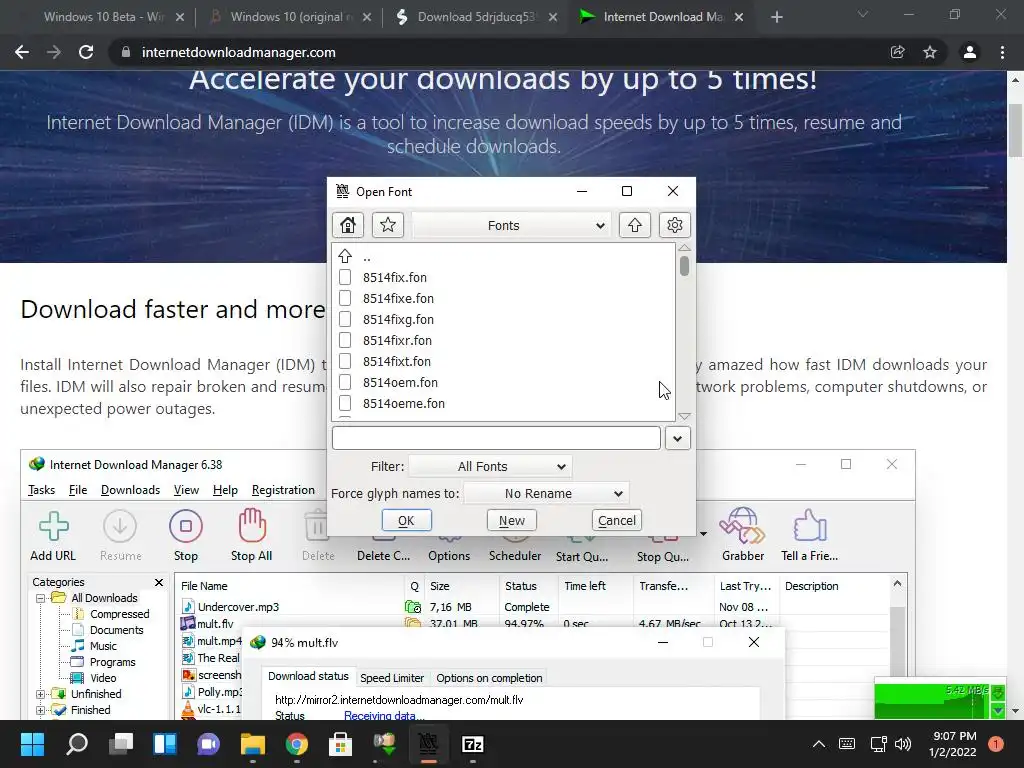Switch to Windows 10 Beta tab
This screenshot has height=768, width=1024.
pos(104,17)
